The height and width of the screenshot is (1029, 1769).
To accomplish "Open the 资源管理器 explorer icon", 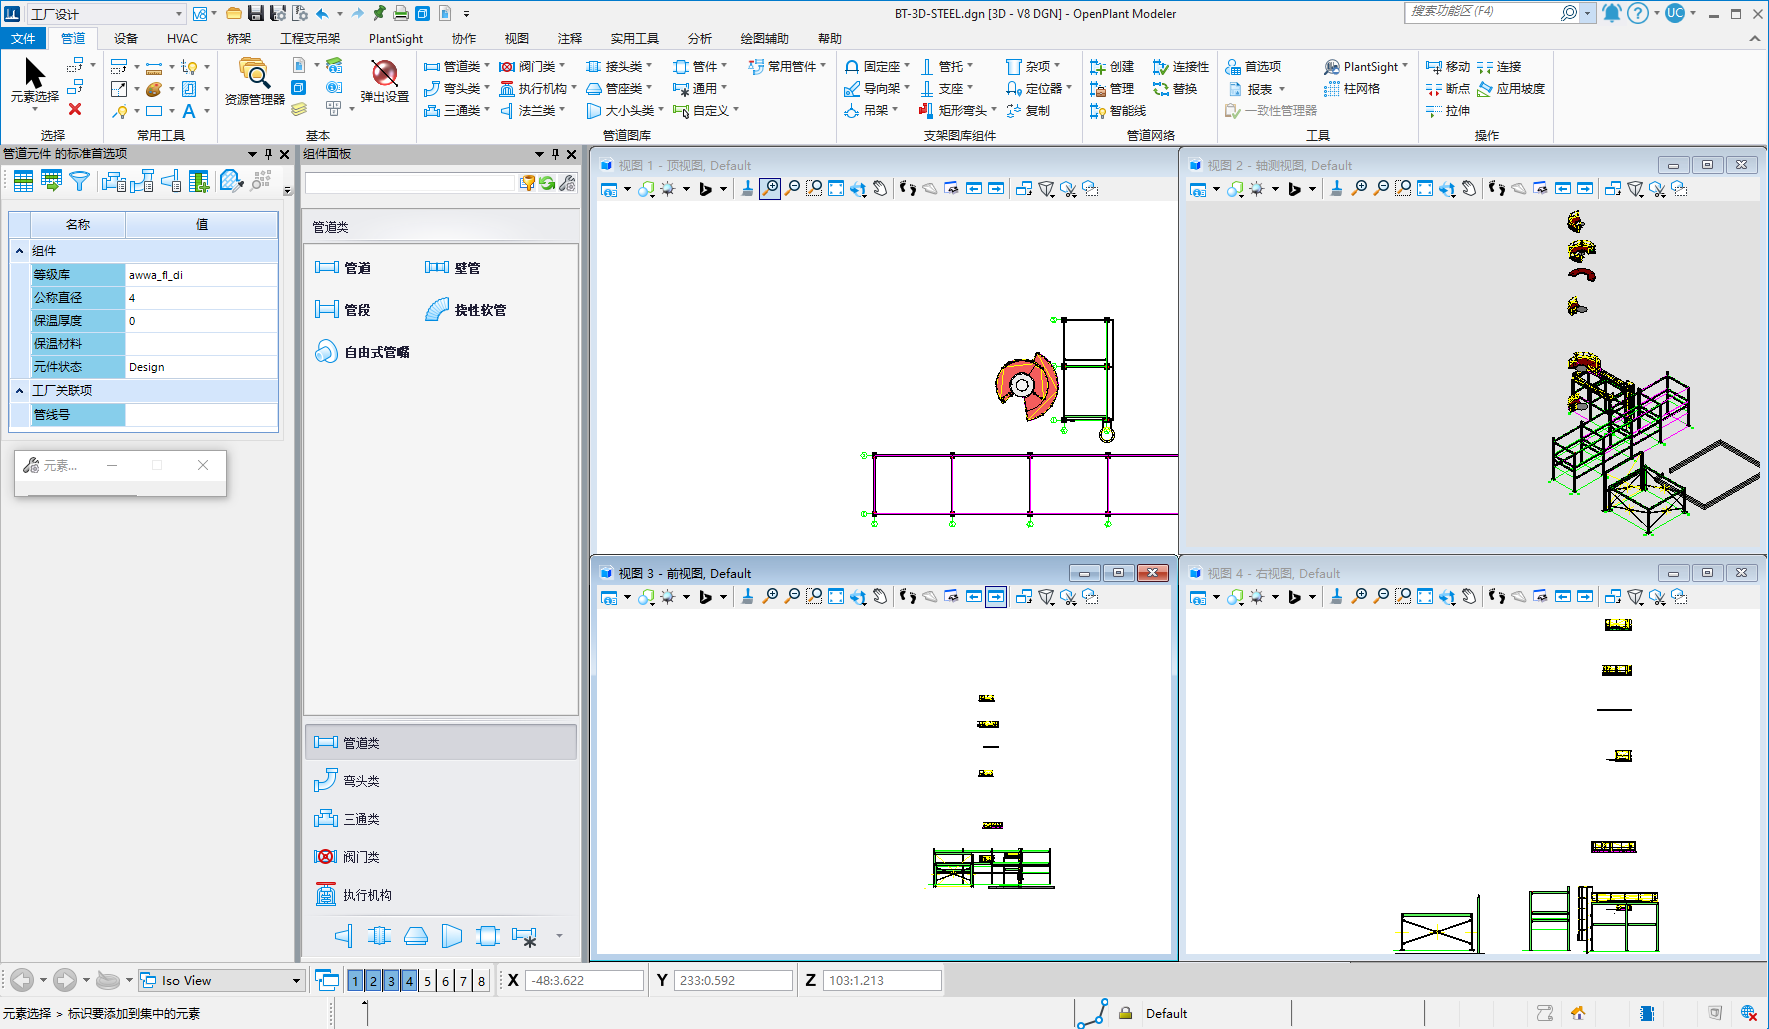I will pos(254,80).
